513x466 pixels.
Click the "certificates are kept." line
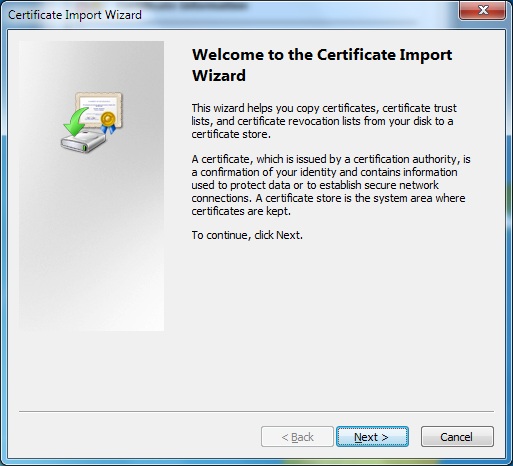[x=241, y=211]
